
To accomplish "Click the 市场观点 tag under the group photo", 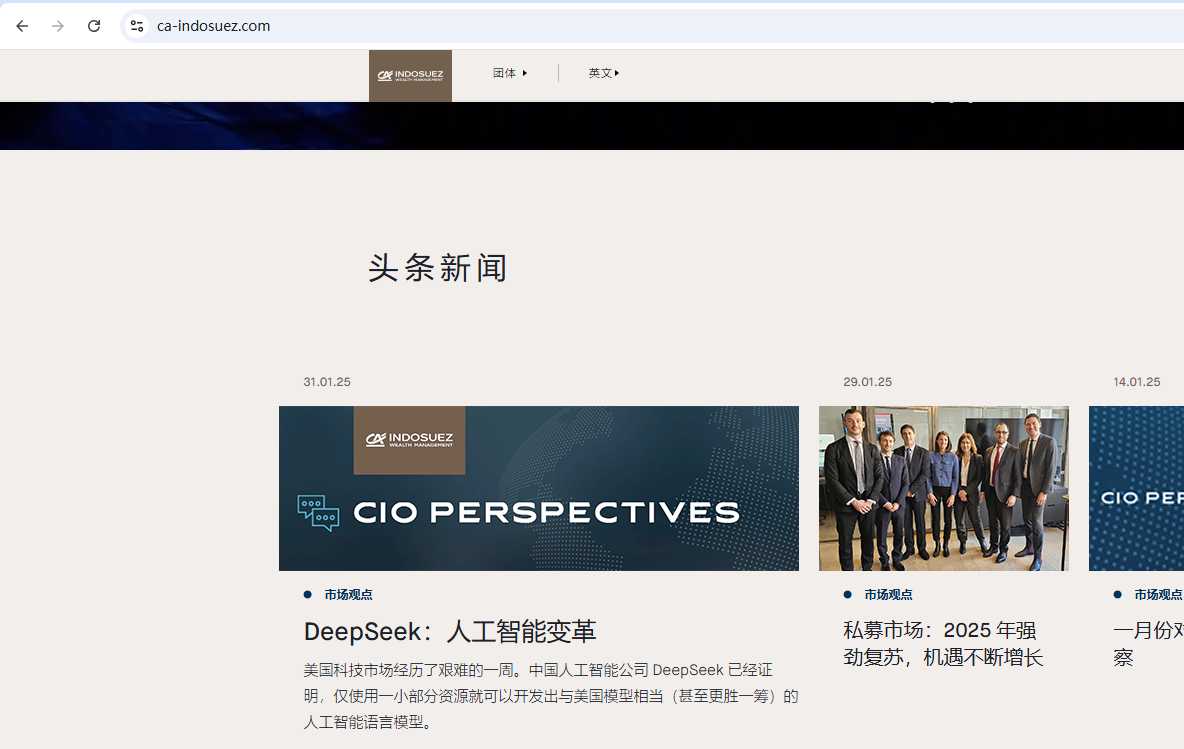I will [888, 595].
